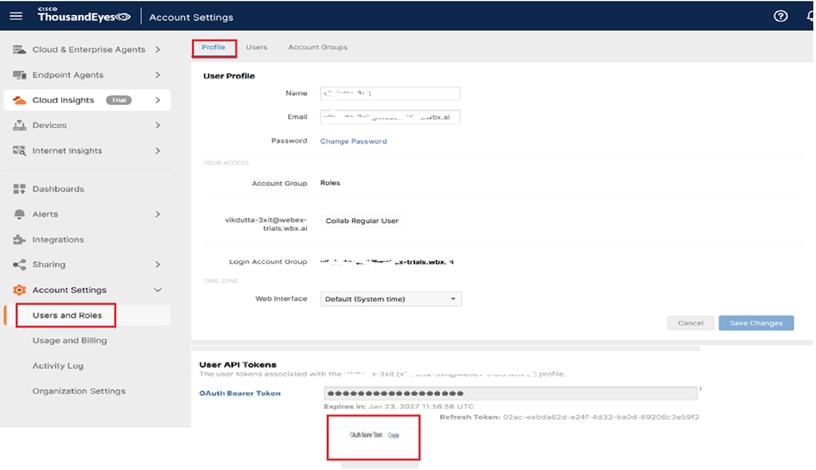
Task: Open the help question mark icon
Action: [780, 16]
